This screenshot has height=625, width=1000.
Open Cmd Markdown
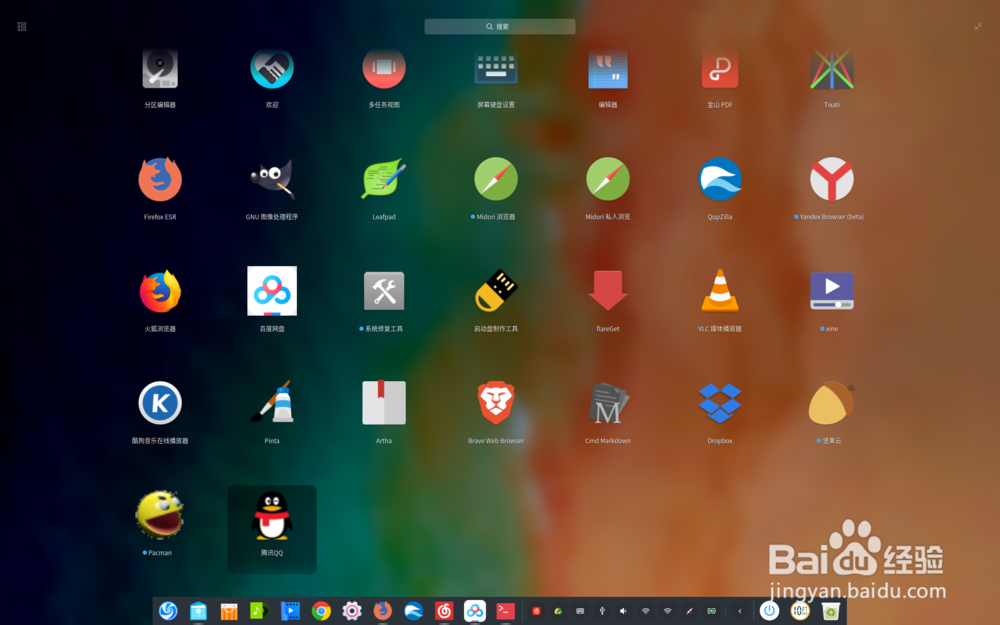point(608,403)
